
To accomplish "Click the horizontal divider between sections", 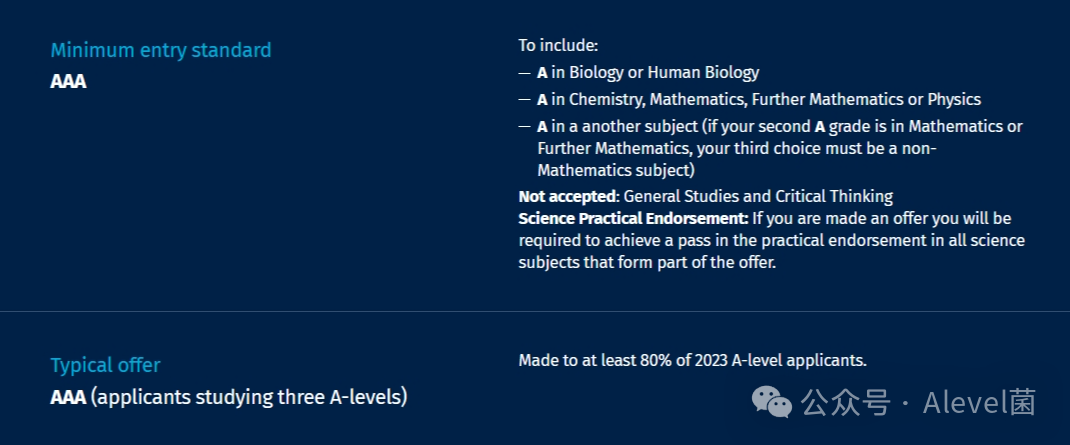I will 535,311.
